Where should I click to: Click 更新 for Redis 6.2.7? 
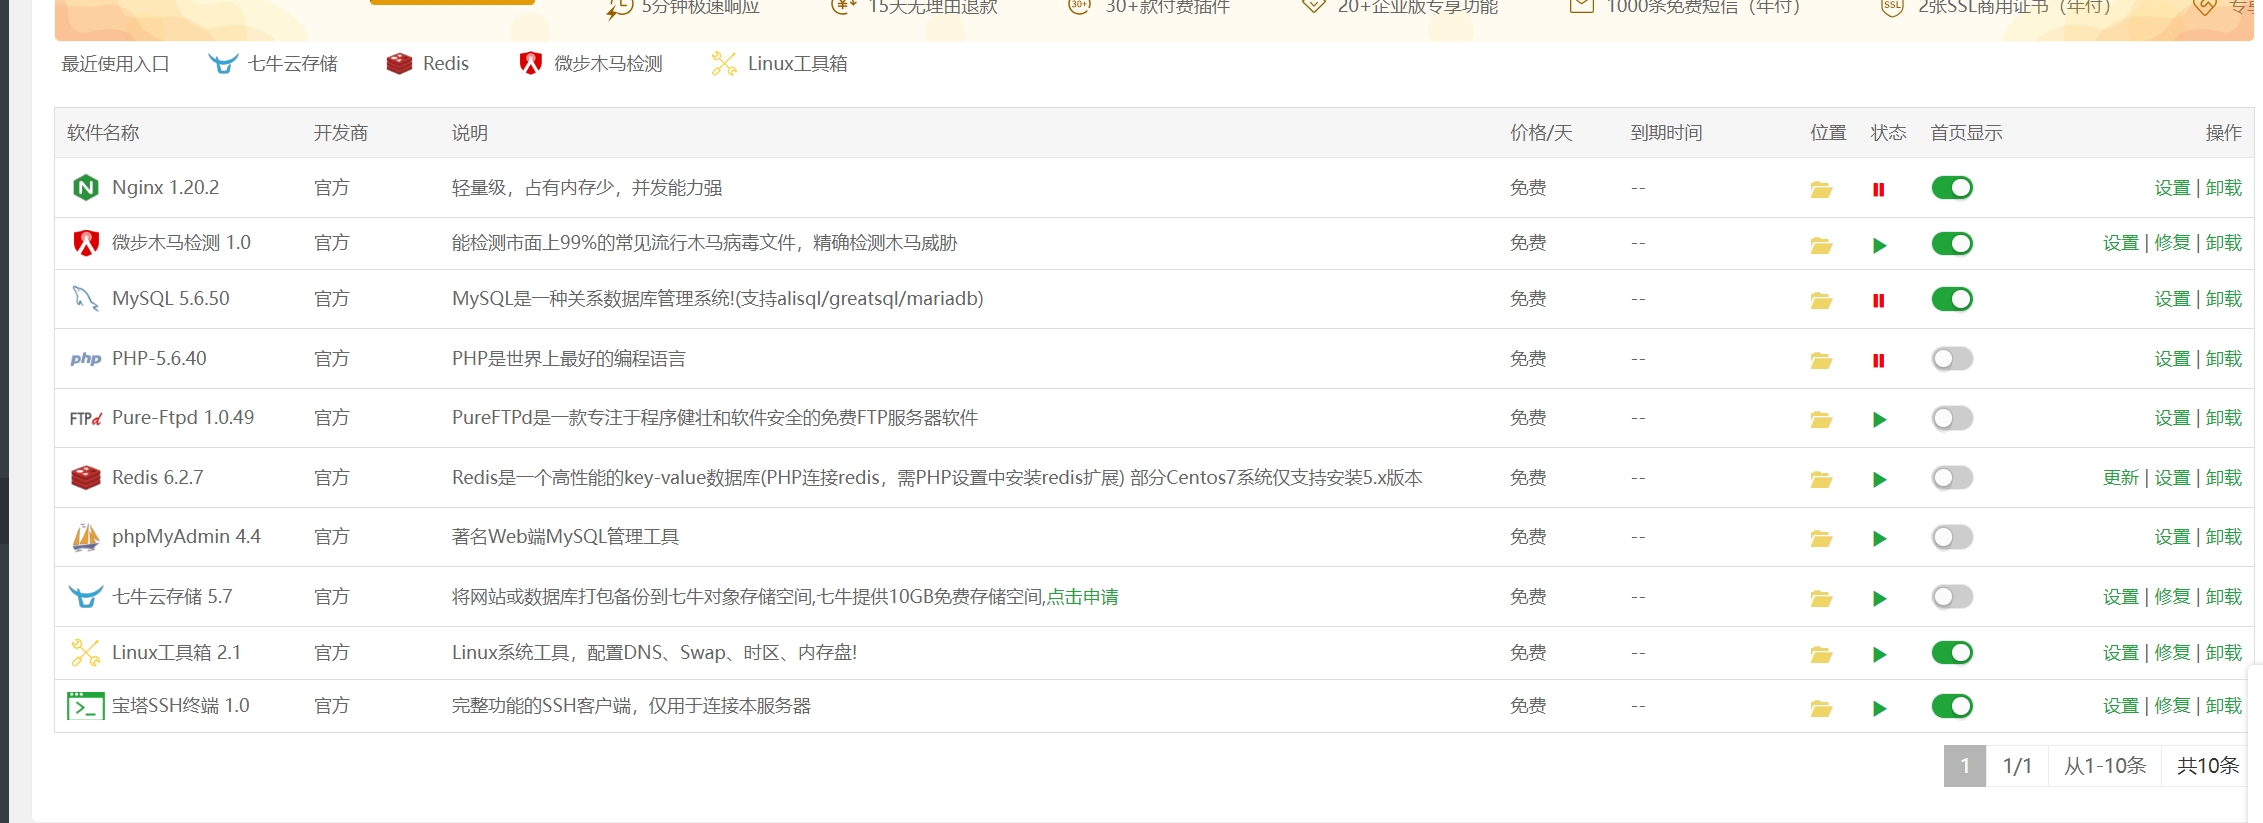click(x=2121, y=478)
